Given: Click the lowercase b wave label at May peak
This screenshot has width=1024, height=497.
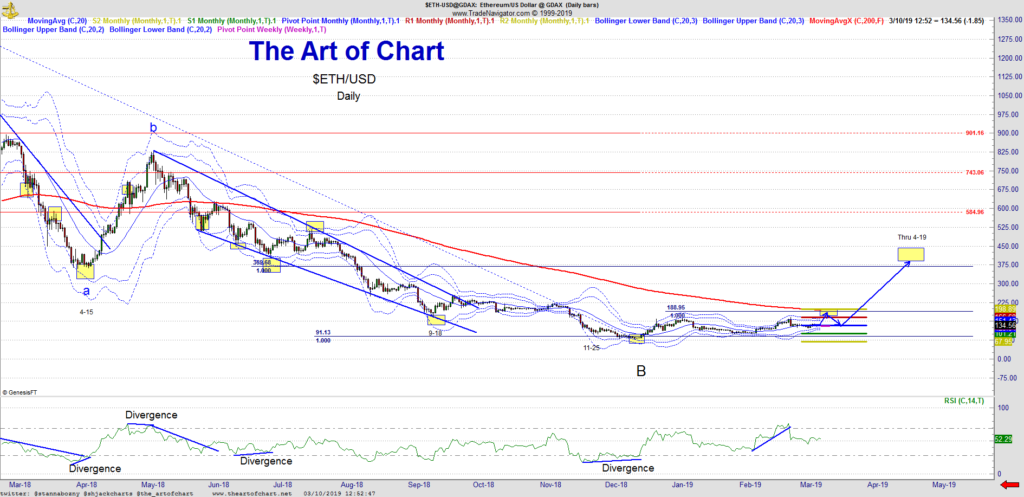Looking at the screenshot, I should pyautogui.click(x=153, y=128).
